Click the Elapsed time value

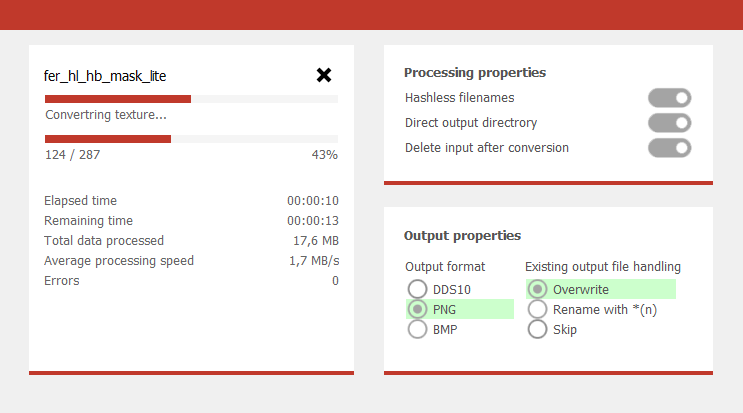(x=312, y=201)
